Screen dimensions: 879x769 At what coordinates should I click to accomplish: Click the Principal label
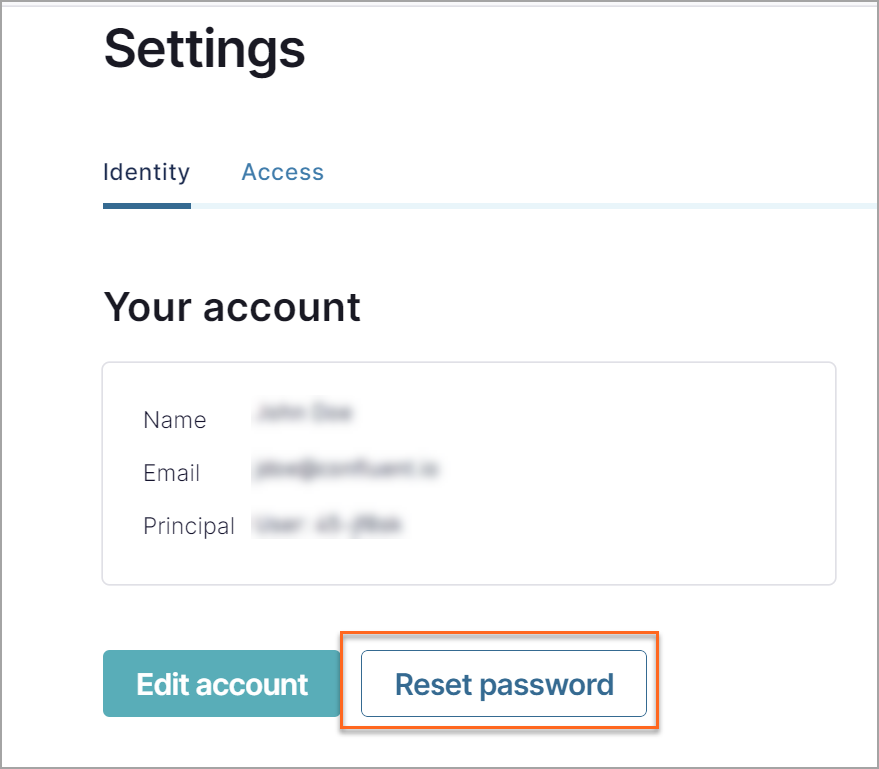189,525
